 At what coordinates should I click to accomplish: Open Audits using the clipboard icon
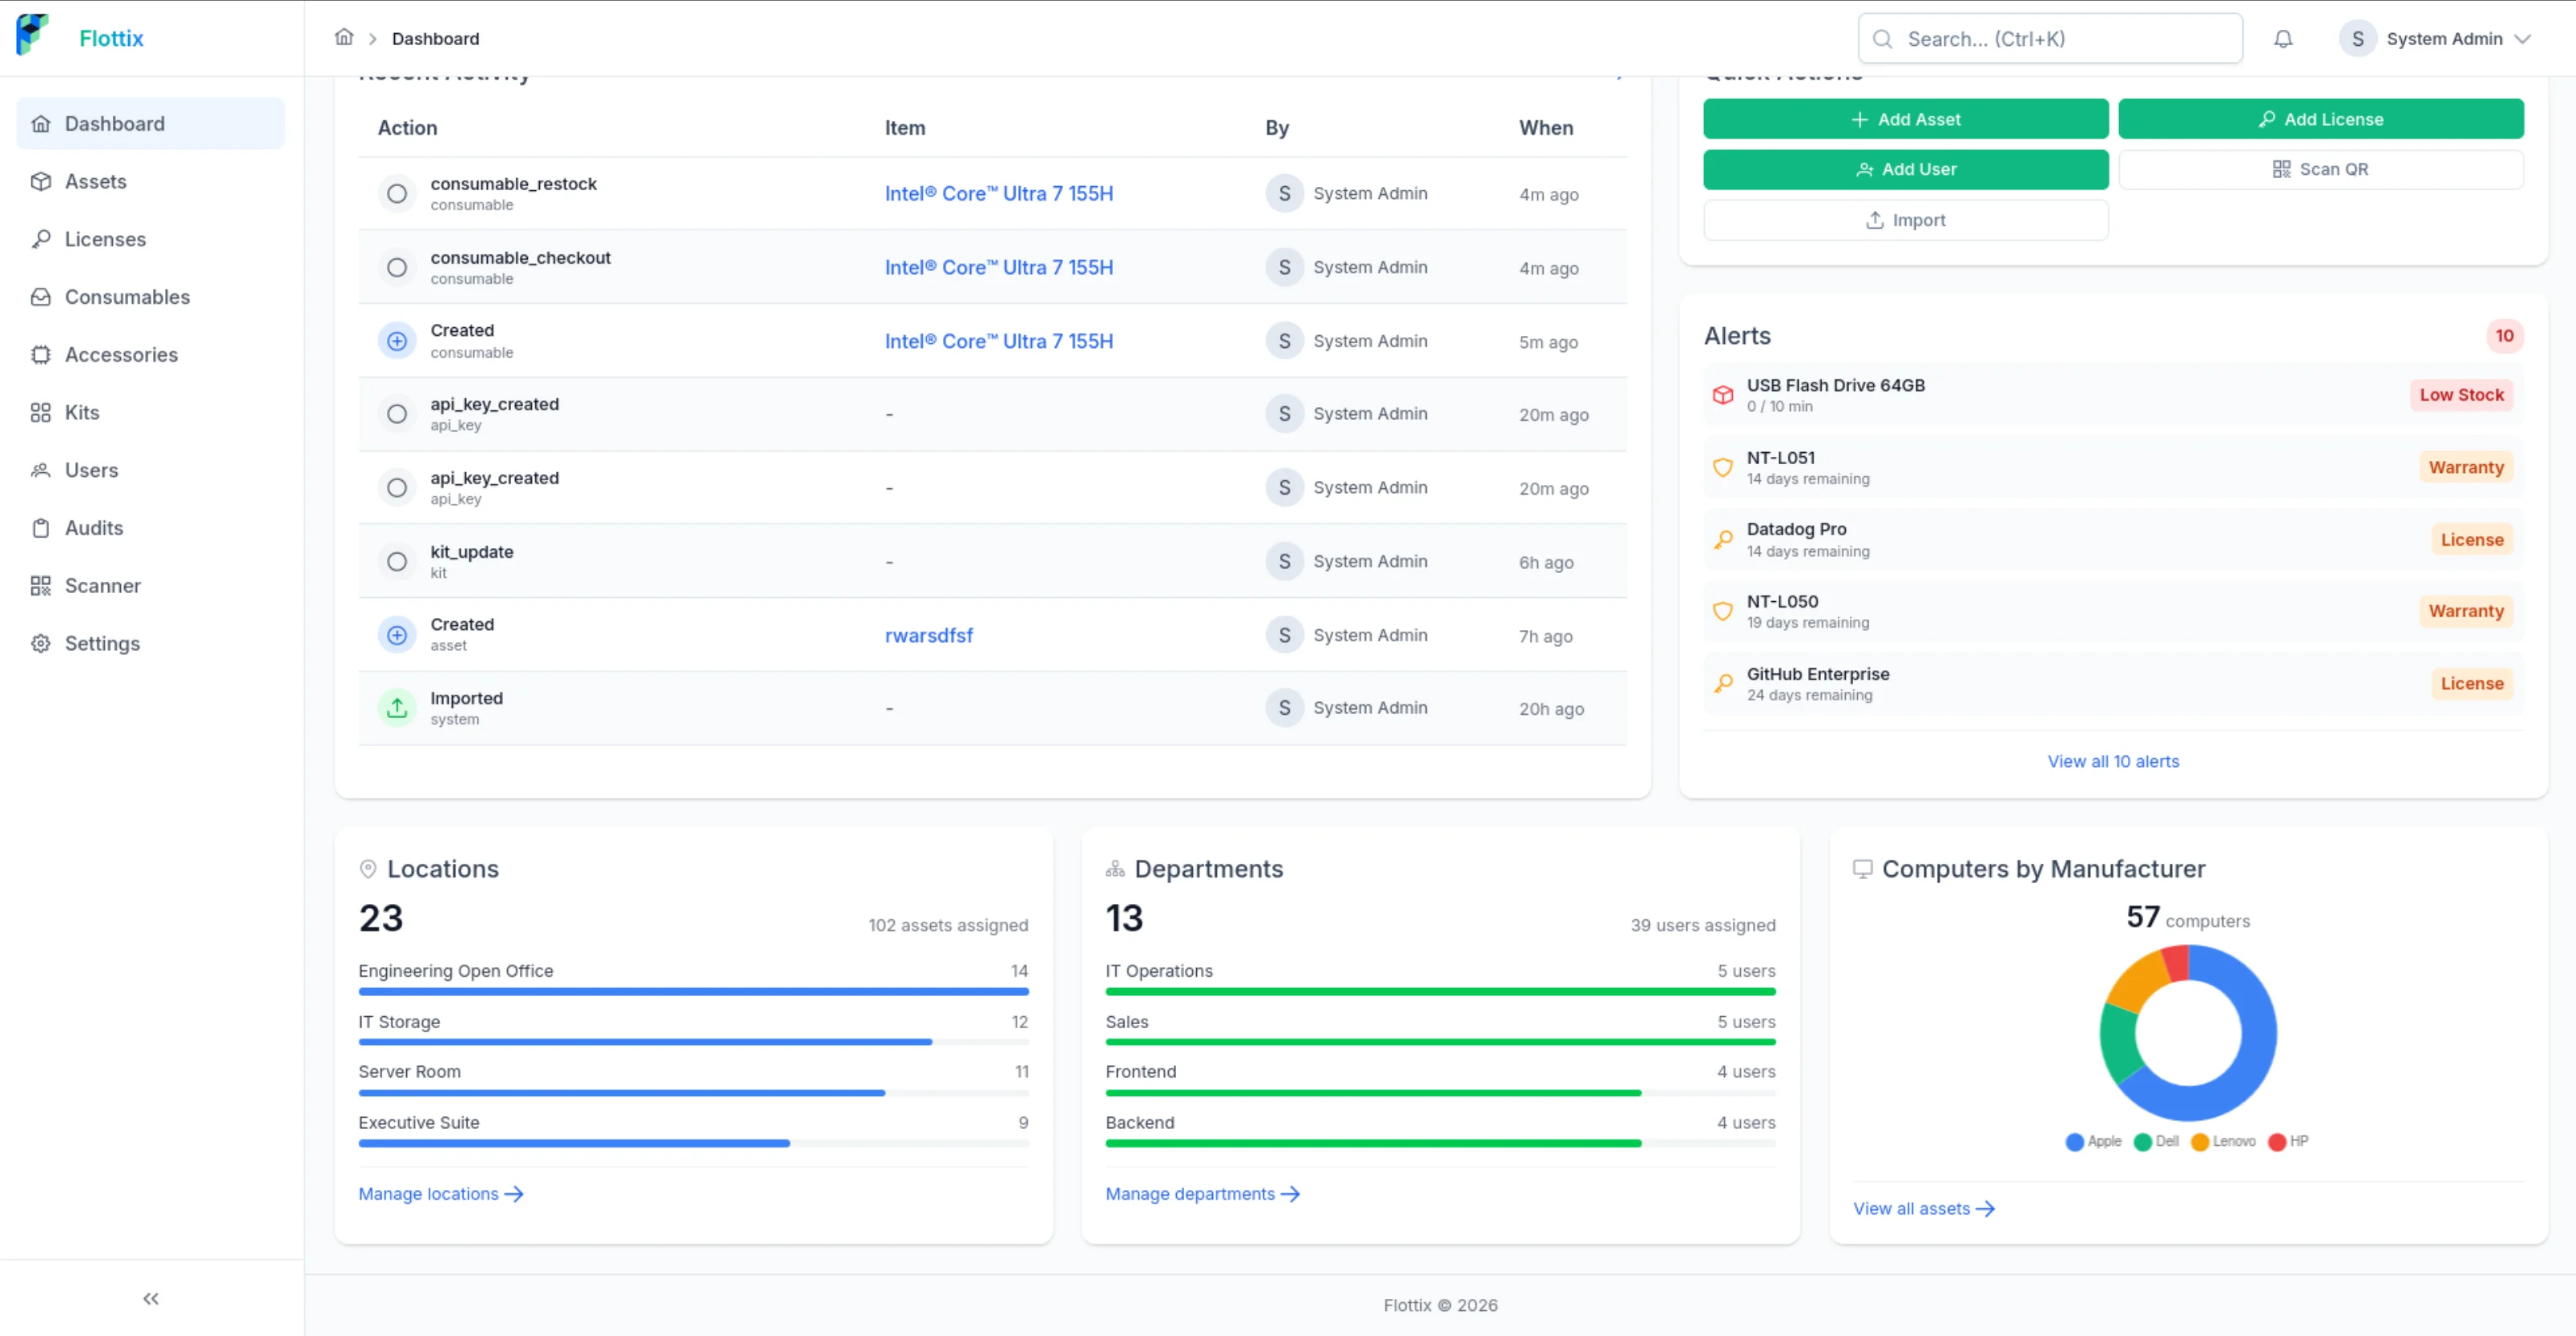[x=41, y=528]
